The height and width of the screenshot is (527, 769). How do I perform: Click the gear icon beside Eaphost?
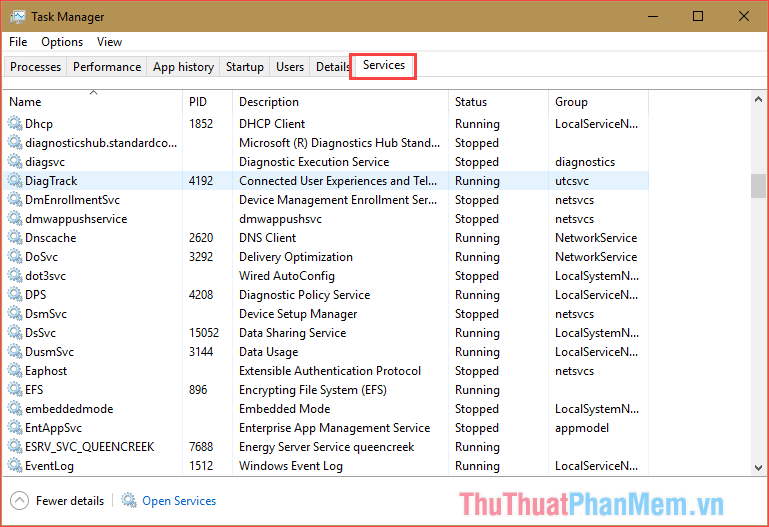[15, 370]
